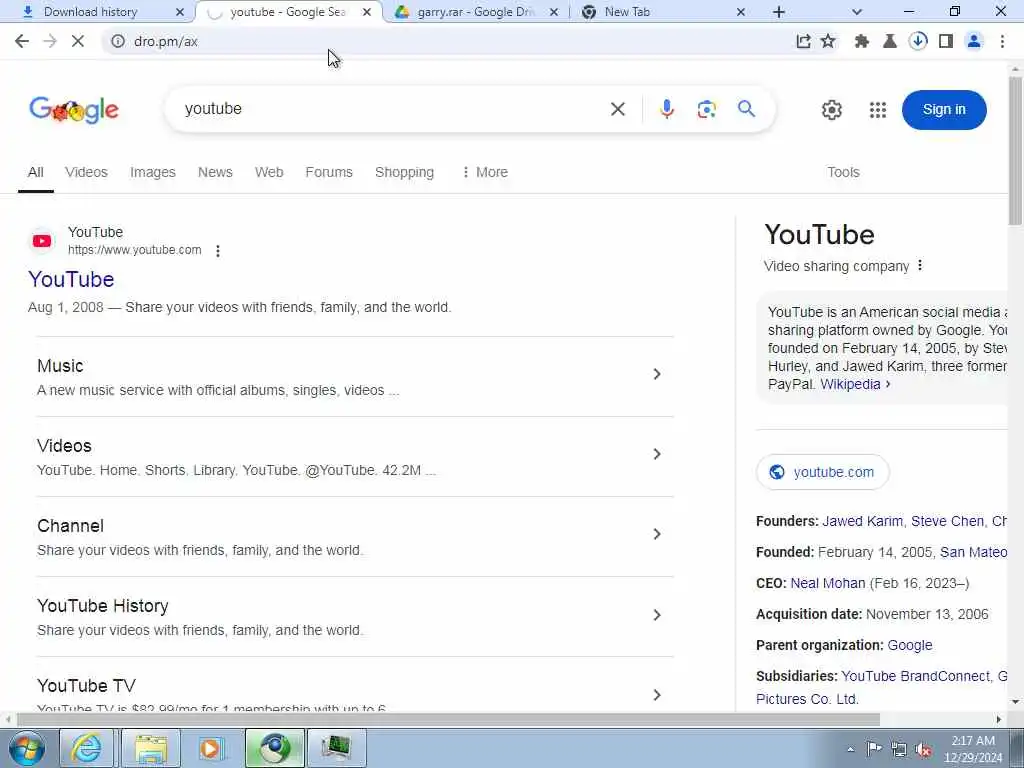Click the scroll right arrow

[x=999, y=720]
